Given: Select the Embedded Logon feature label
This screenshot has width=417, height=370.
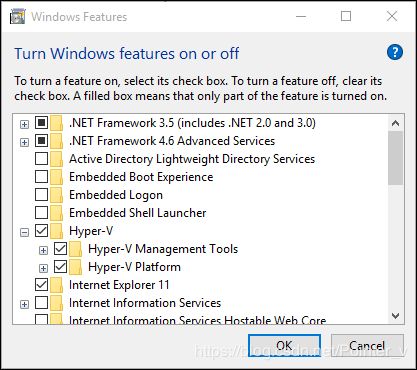Looking at the screenshot, I should click(116, 195).
